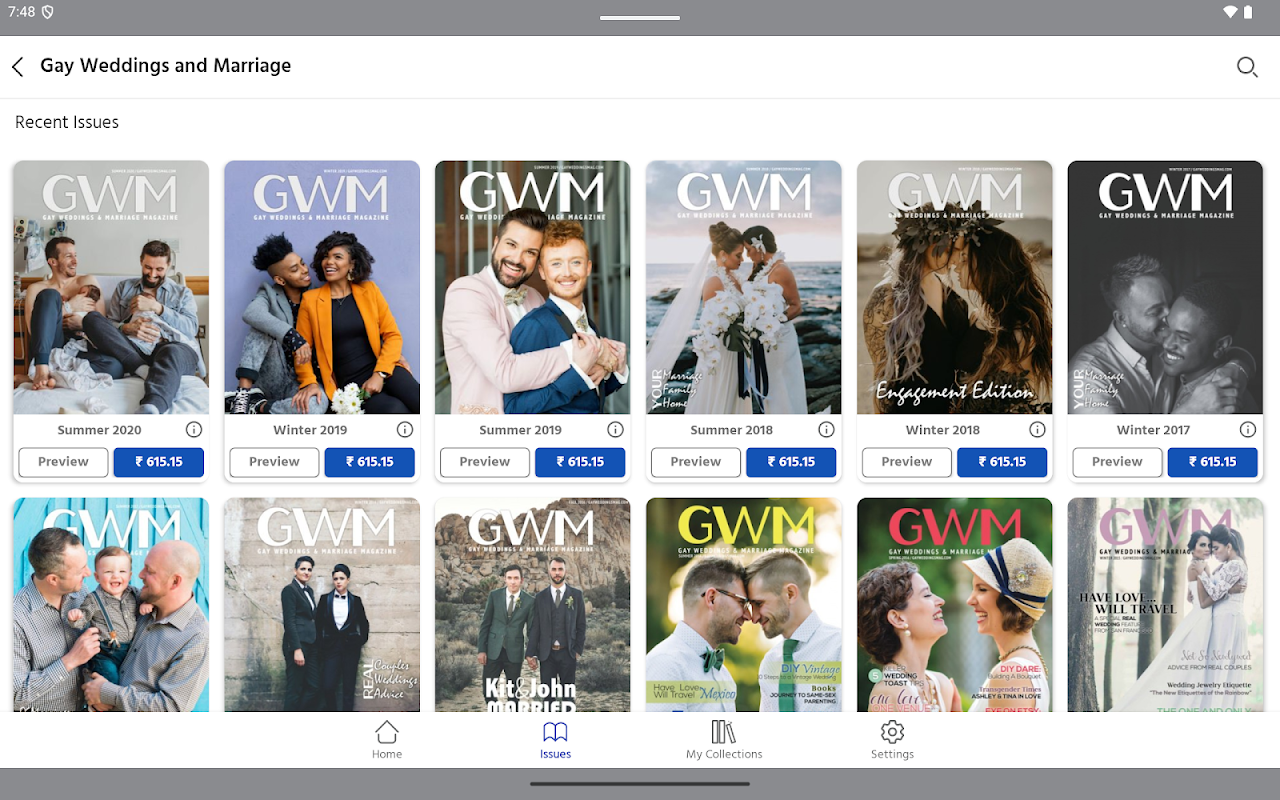Show info for Winter 2017 issue
The width and height of the screenshot is (1280, 800).
tap(1248, 430)
